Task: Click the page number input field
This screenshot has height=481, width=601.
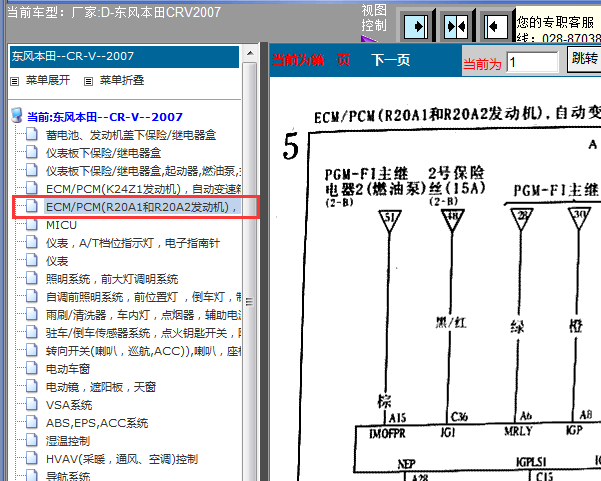Action: tap(532, 62)
